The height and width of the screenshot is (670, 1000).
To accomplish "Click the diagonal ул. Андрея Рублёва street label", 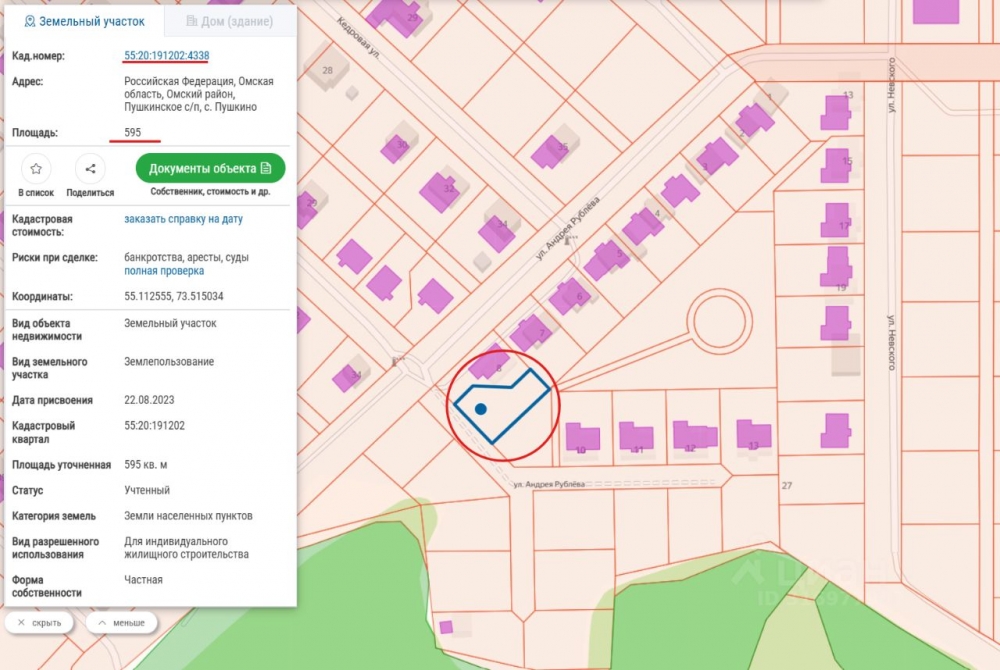I will 568,228.
